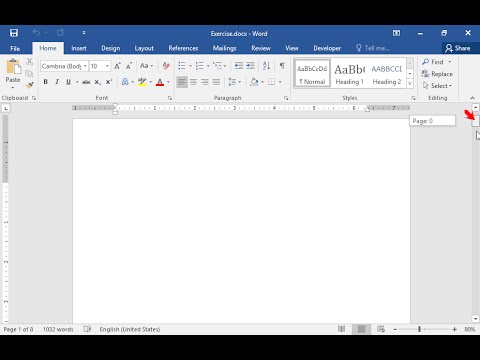This screenshot has width=480, height=360.
Task: Toggle bold formatting
Action: (46, 82)
